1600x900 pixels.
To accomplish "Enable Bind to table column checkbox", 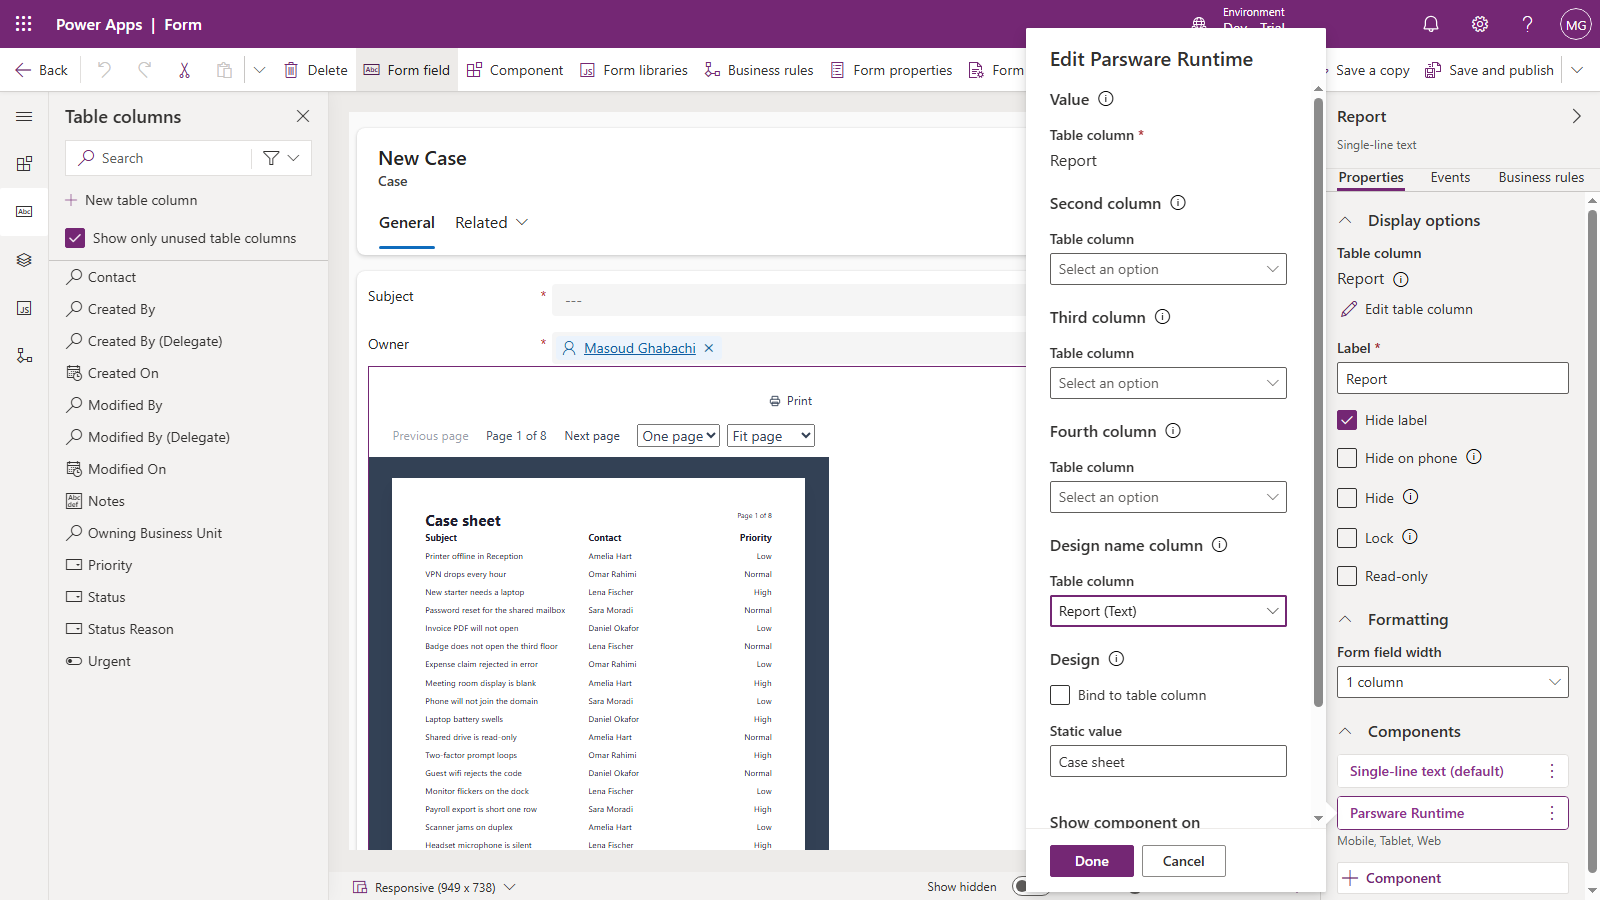I will coord(1060,695).
